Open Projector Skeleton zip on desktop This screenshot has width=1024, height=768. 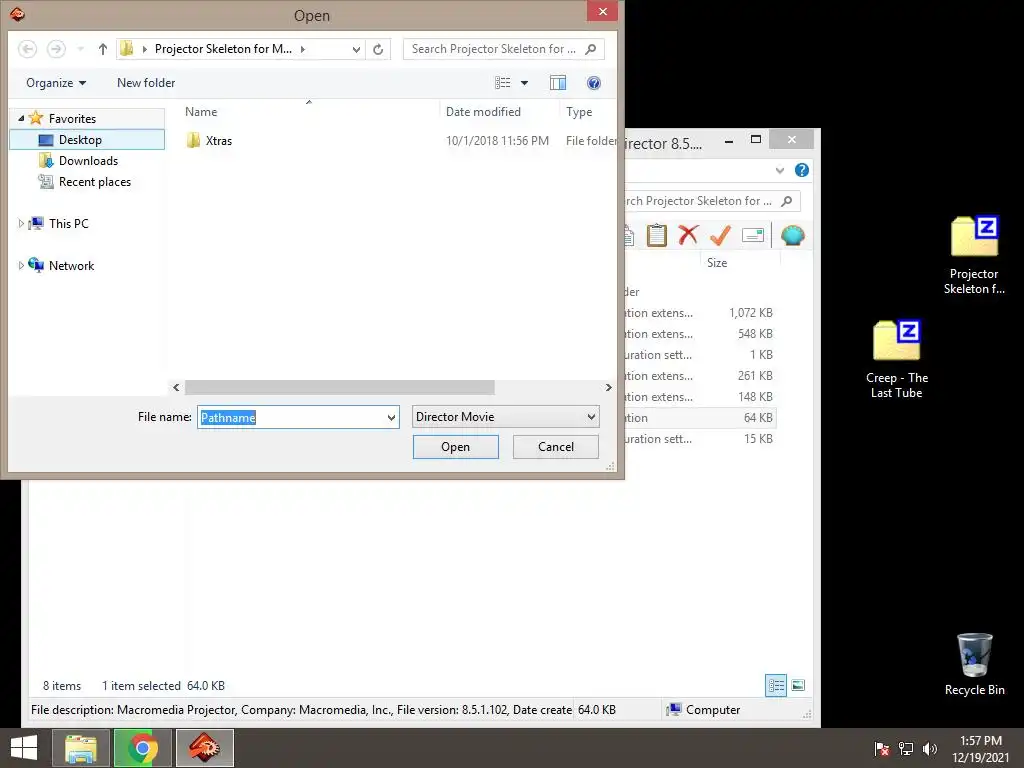tap(974, 255)
